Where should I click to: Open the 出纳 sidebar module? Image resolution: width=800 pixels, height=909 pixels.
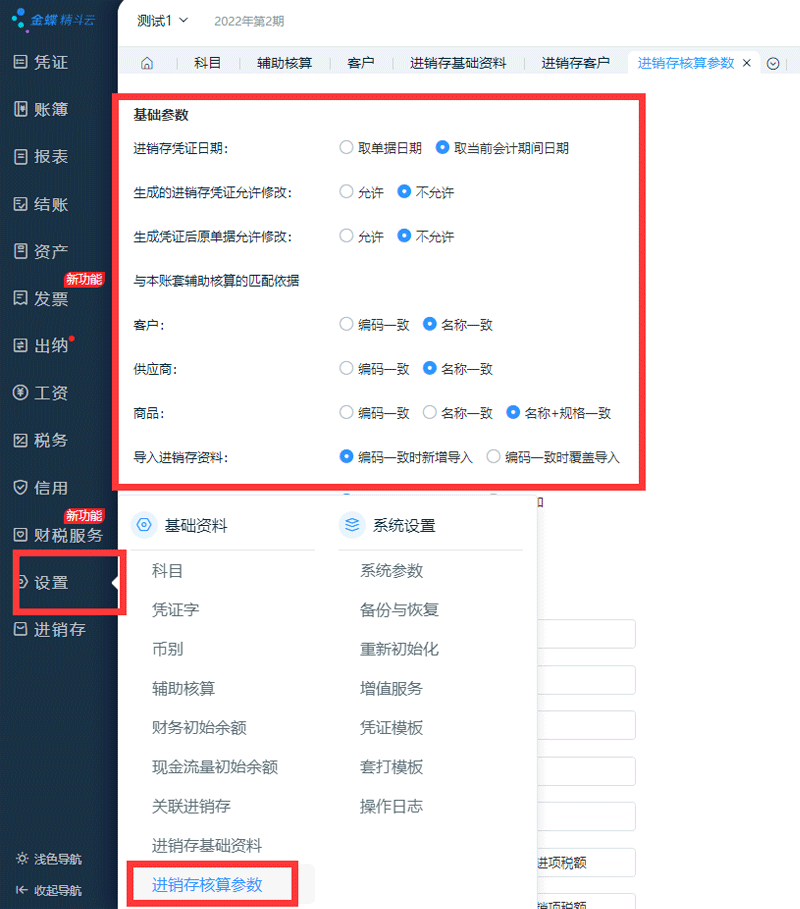tap(41, 346)
